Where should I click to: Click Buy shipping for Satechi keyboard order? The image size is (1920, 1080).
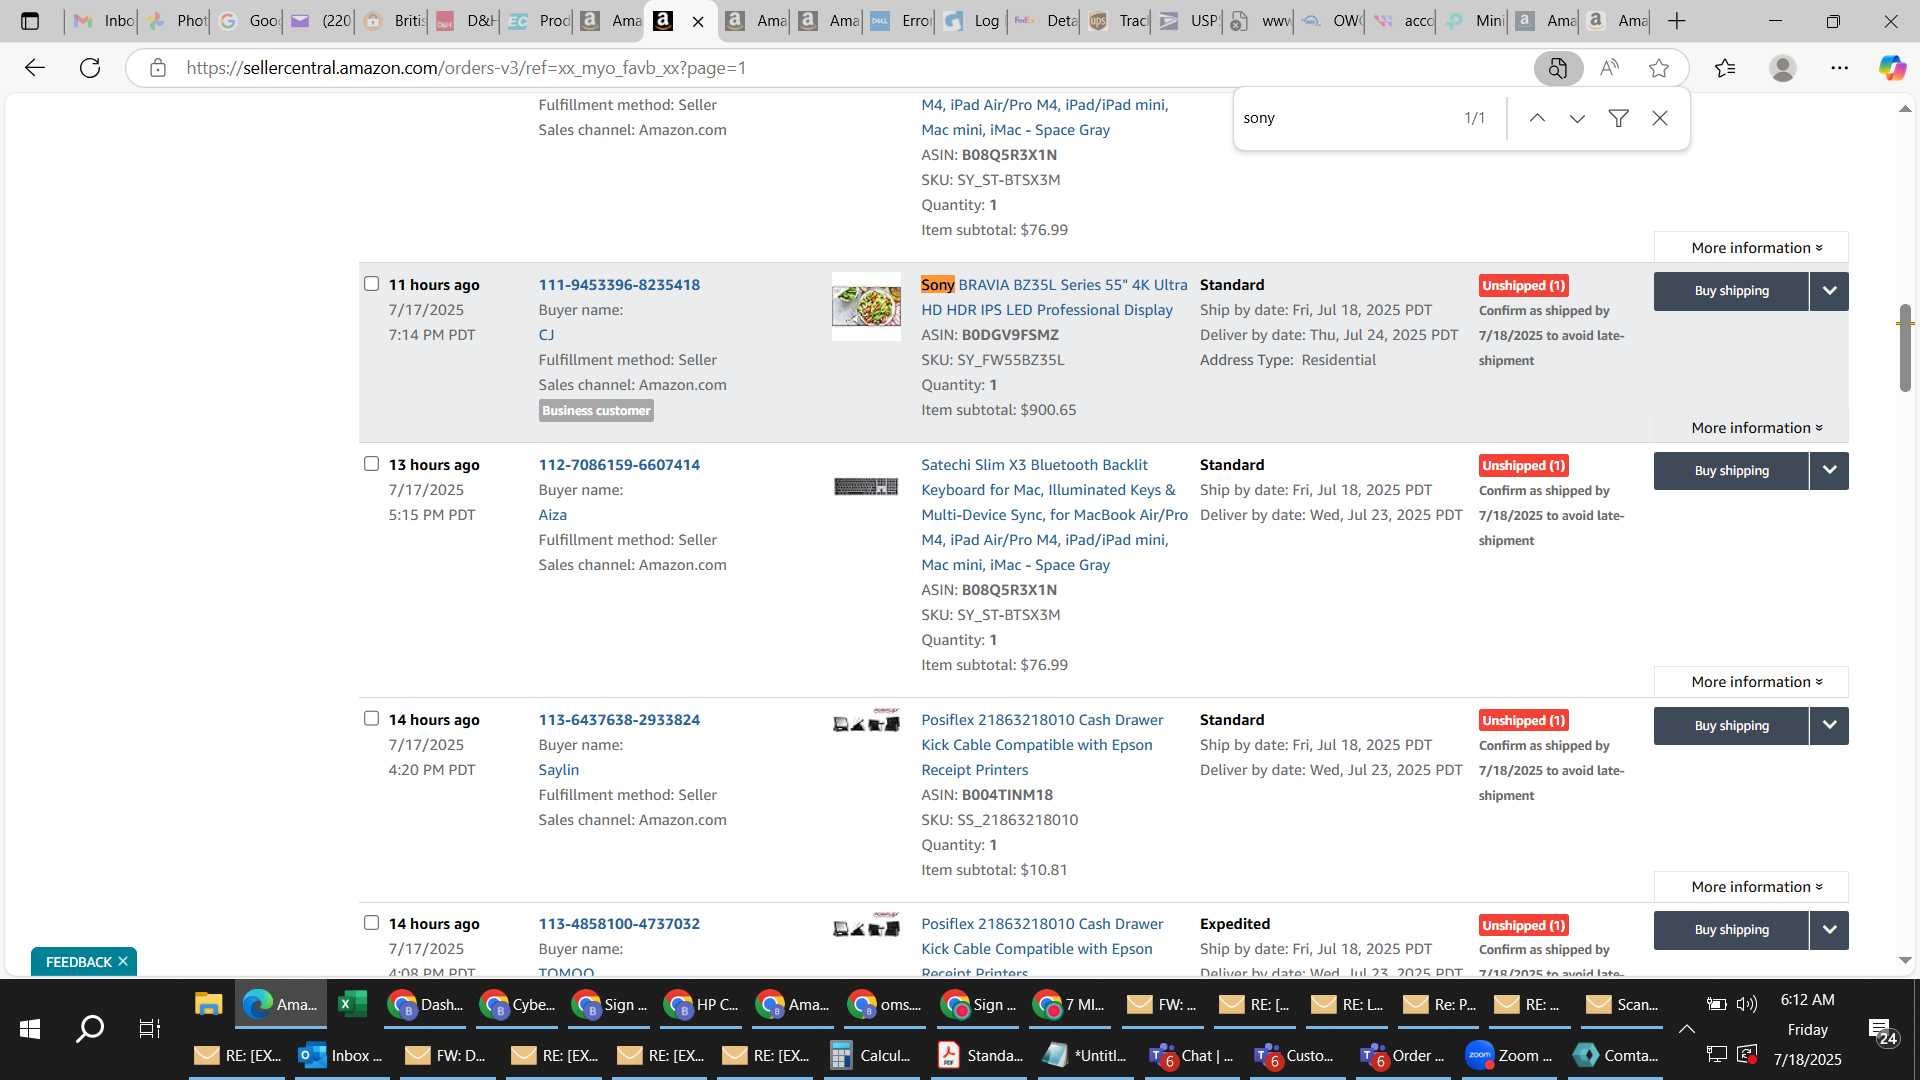1731,471
